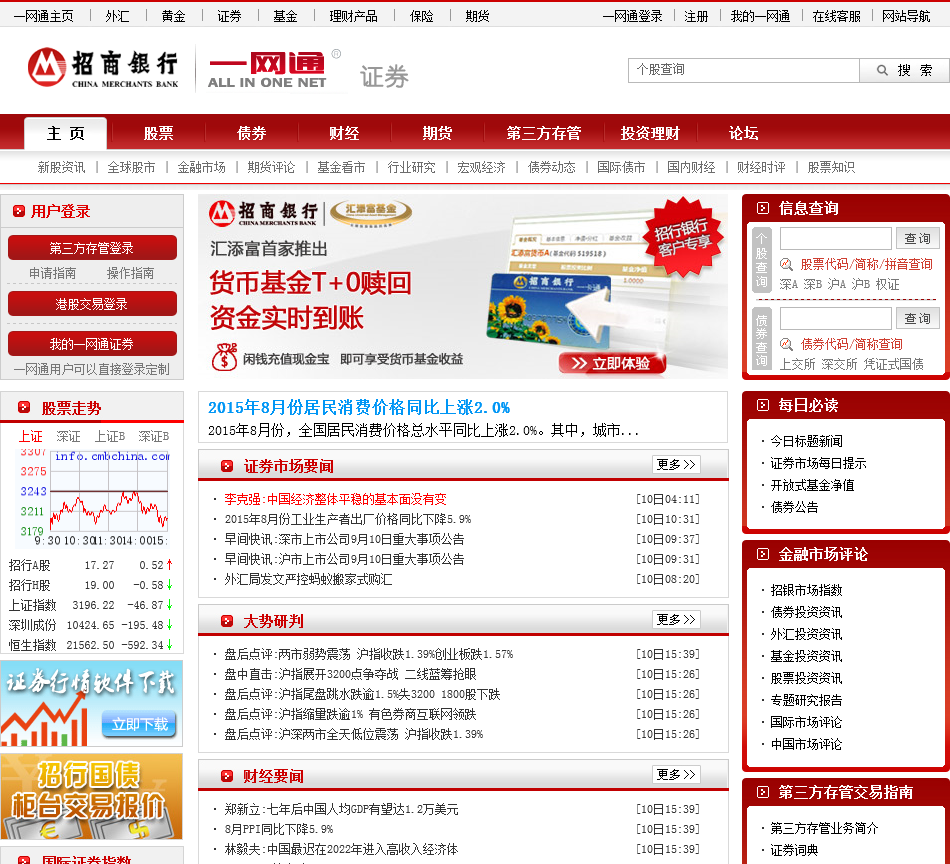Click the 搜索 button
This screenshot has width=950, height=864.
coord(904,70)
